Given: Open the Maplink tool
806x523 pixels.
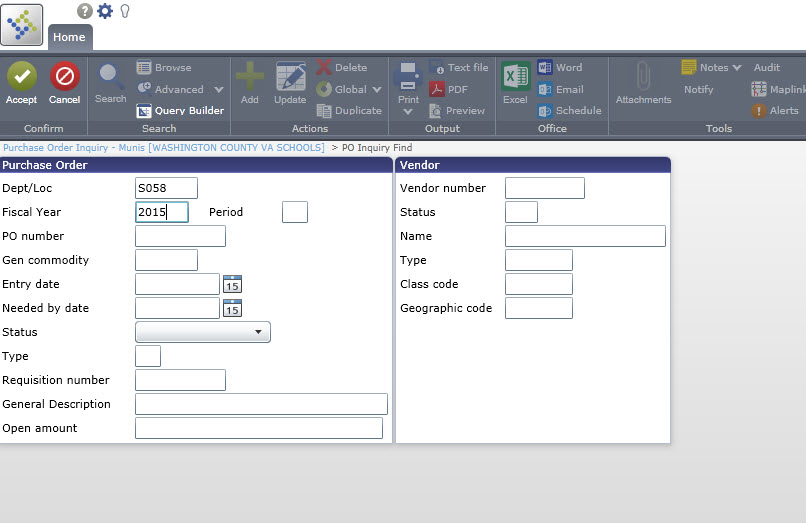Looking at the screenshot, I should pyautogui.click(x=778, y=89).
